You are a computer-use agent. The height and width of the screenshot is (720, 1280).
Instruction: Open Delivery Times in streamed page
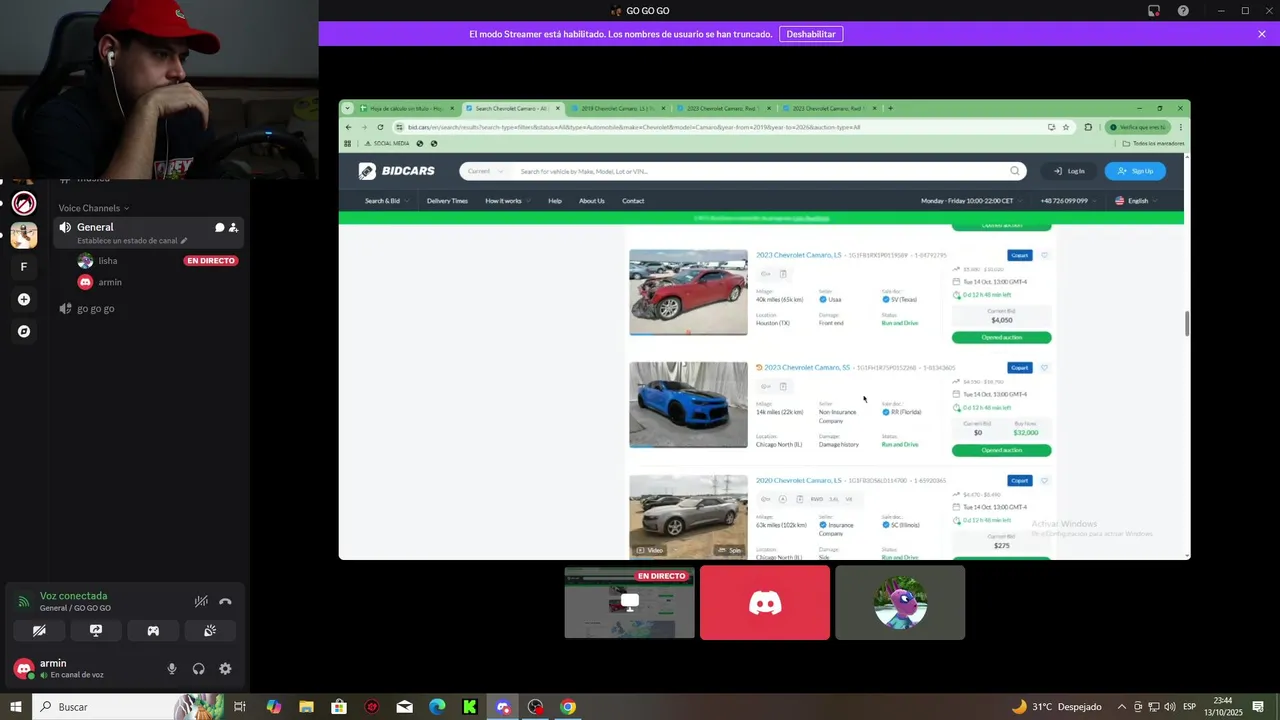click(x=447, y=201)
